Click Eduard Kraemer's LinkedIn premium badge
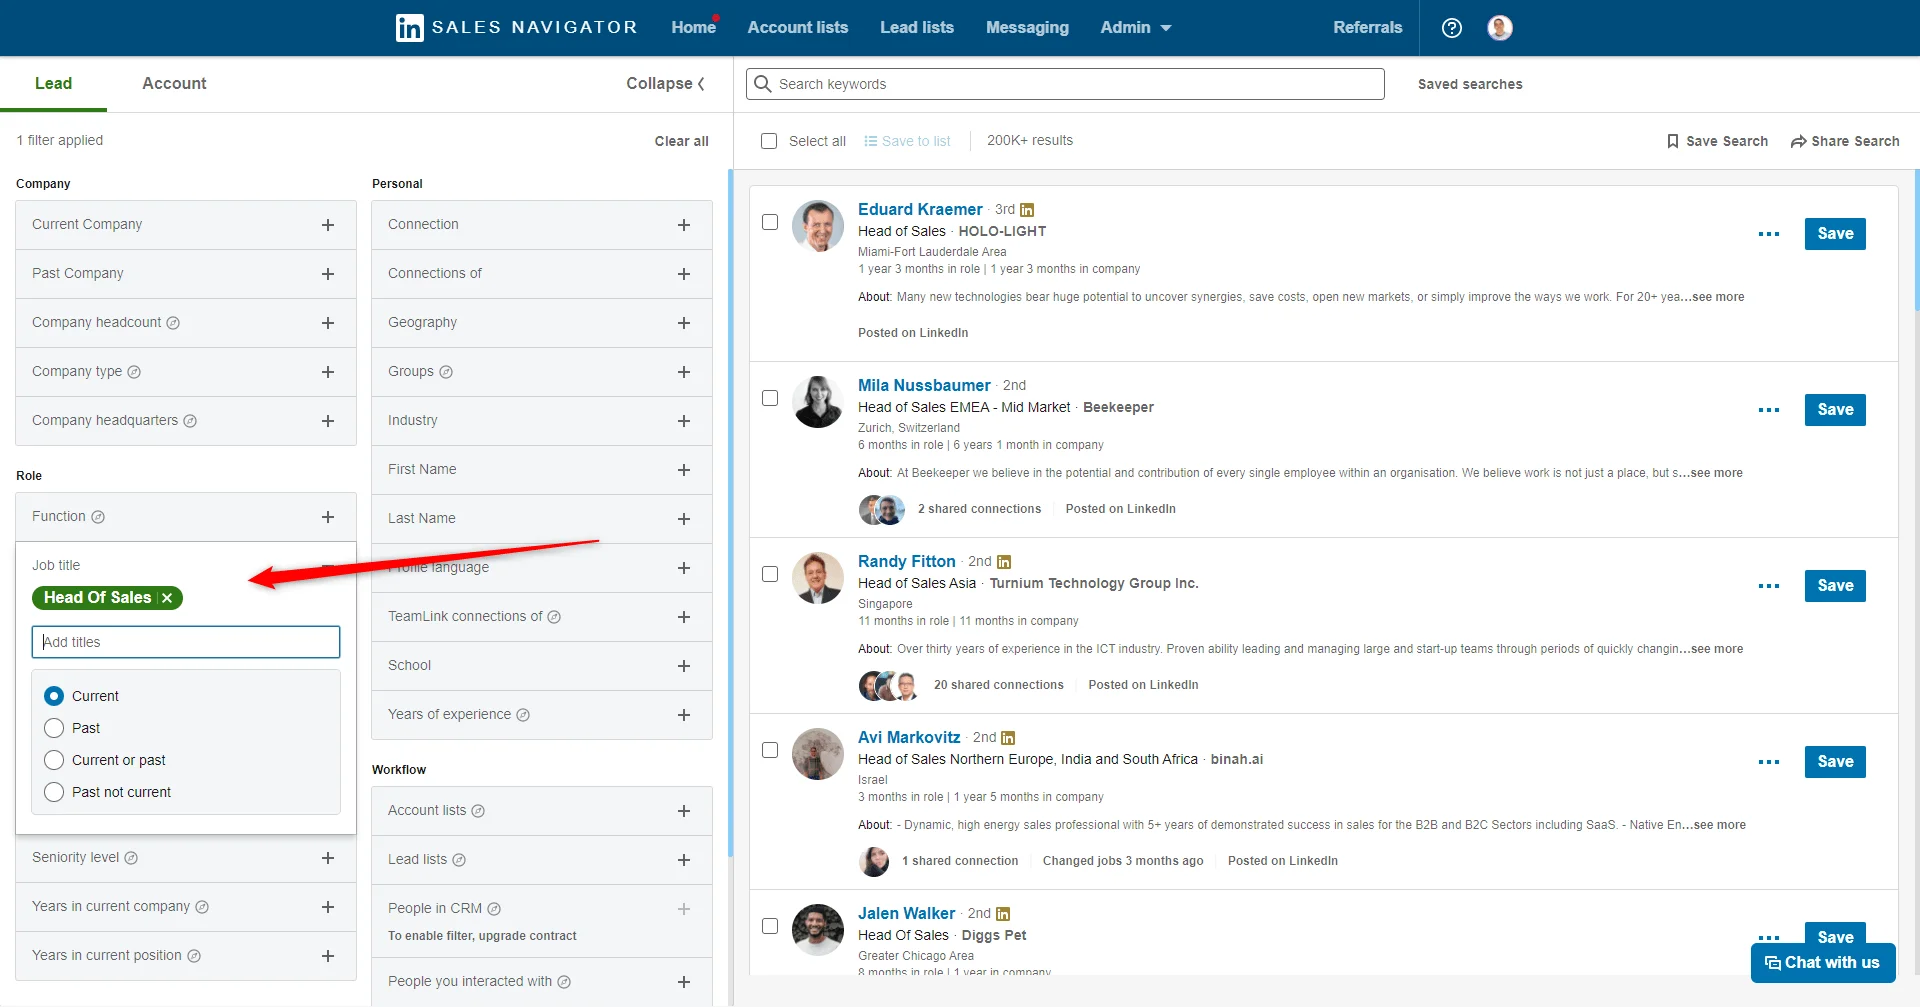Viewport: 1920px width, 1007px height. click(x=1027, y=210)
